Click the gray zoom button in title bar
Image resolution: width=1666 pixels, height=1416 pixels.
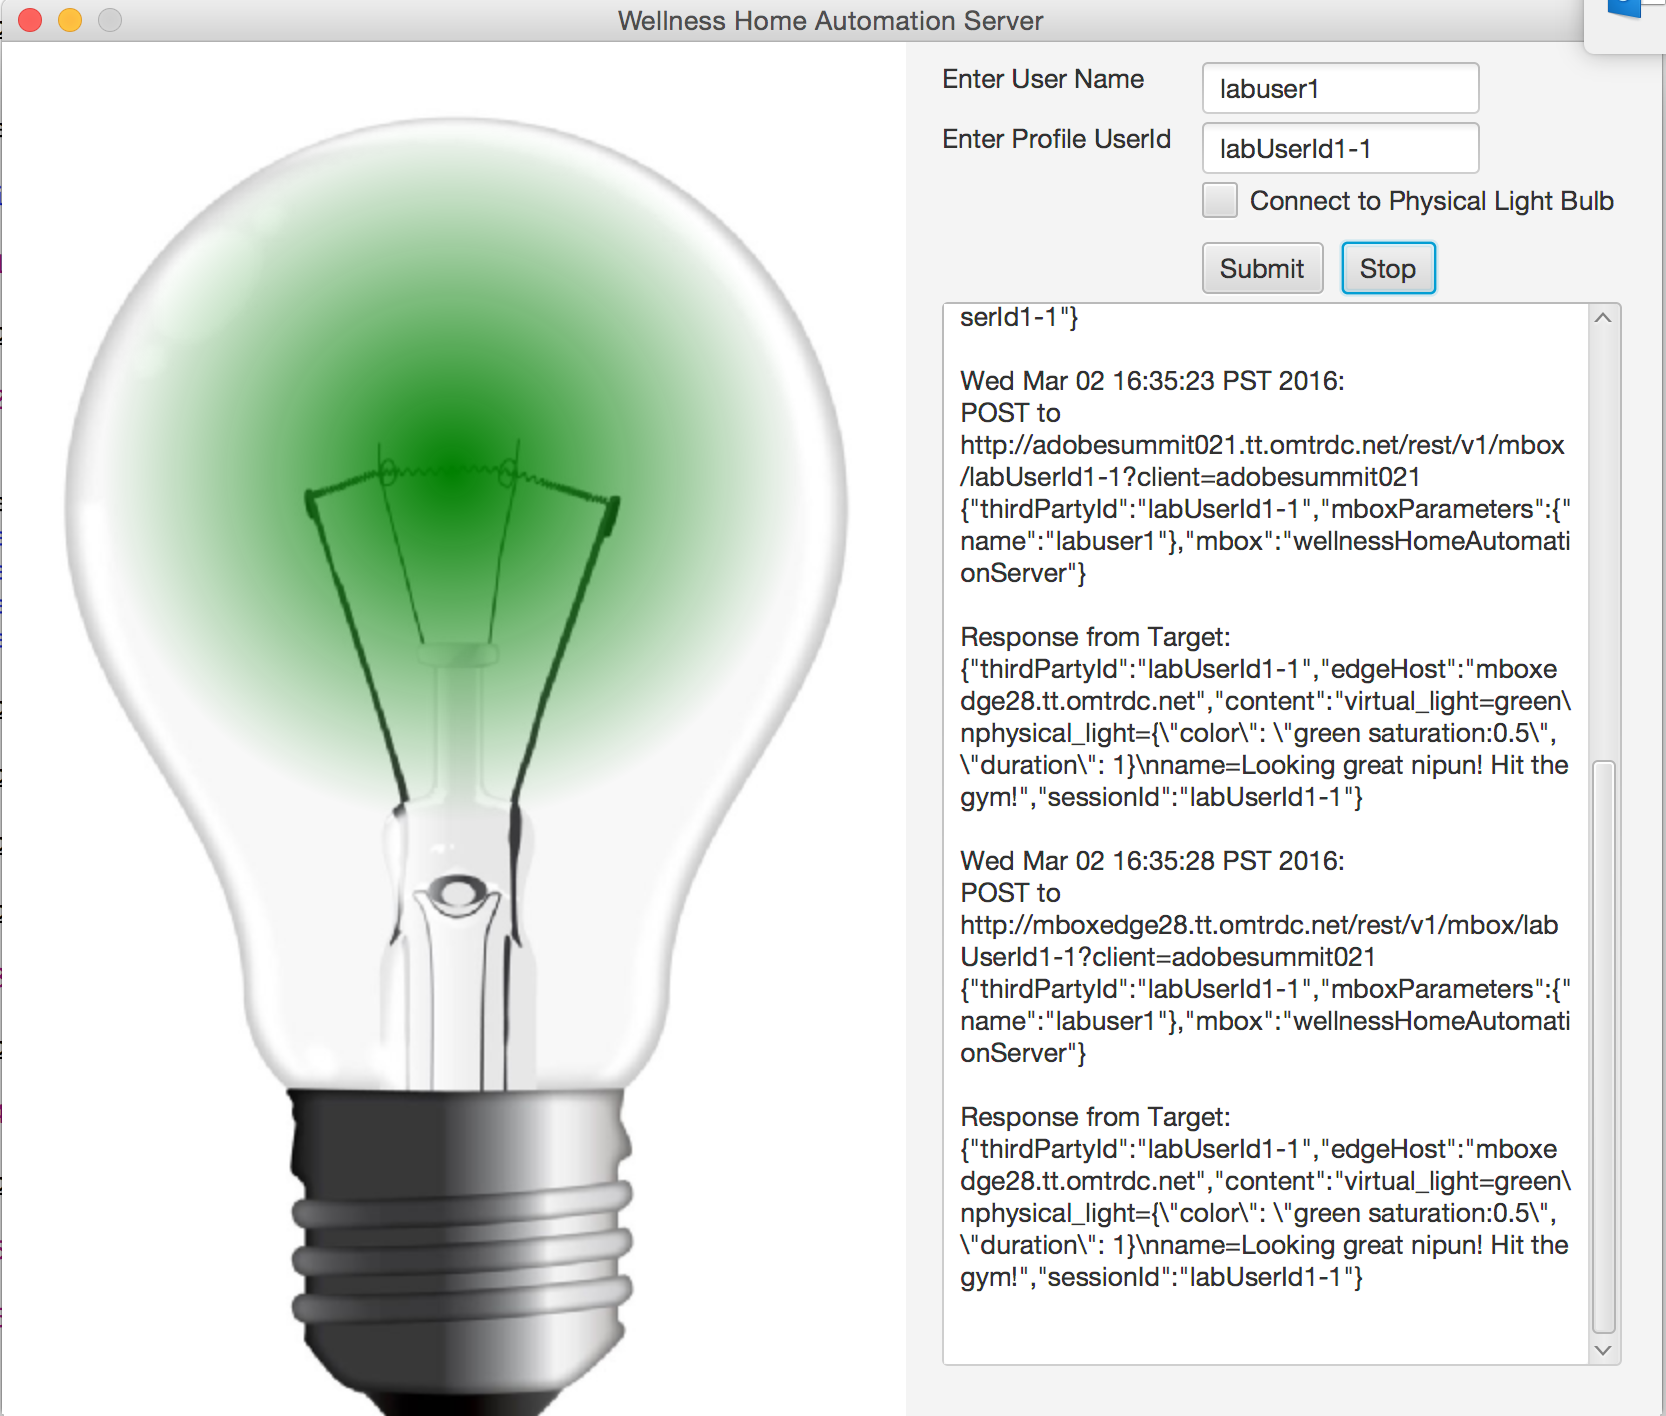(x=110, y=20)
